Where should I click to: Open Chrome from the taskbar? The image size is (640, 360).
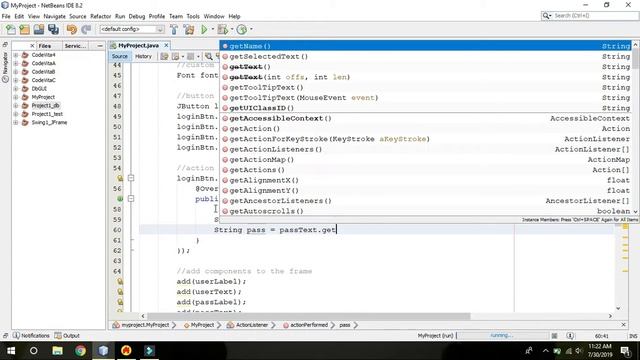(x=80, y=351)
